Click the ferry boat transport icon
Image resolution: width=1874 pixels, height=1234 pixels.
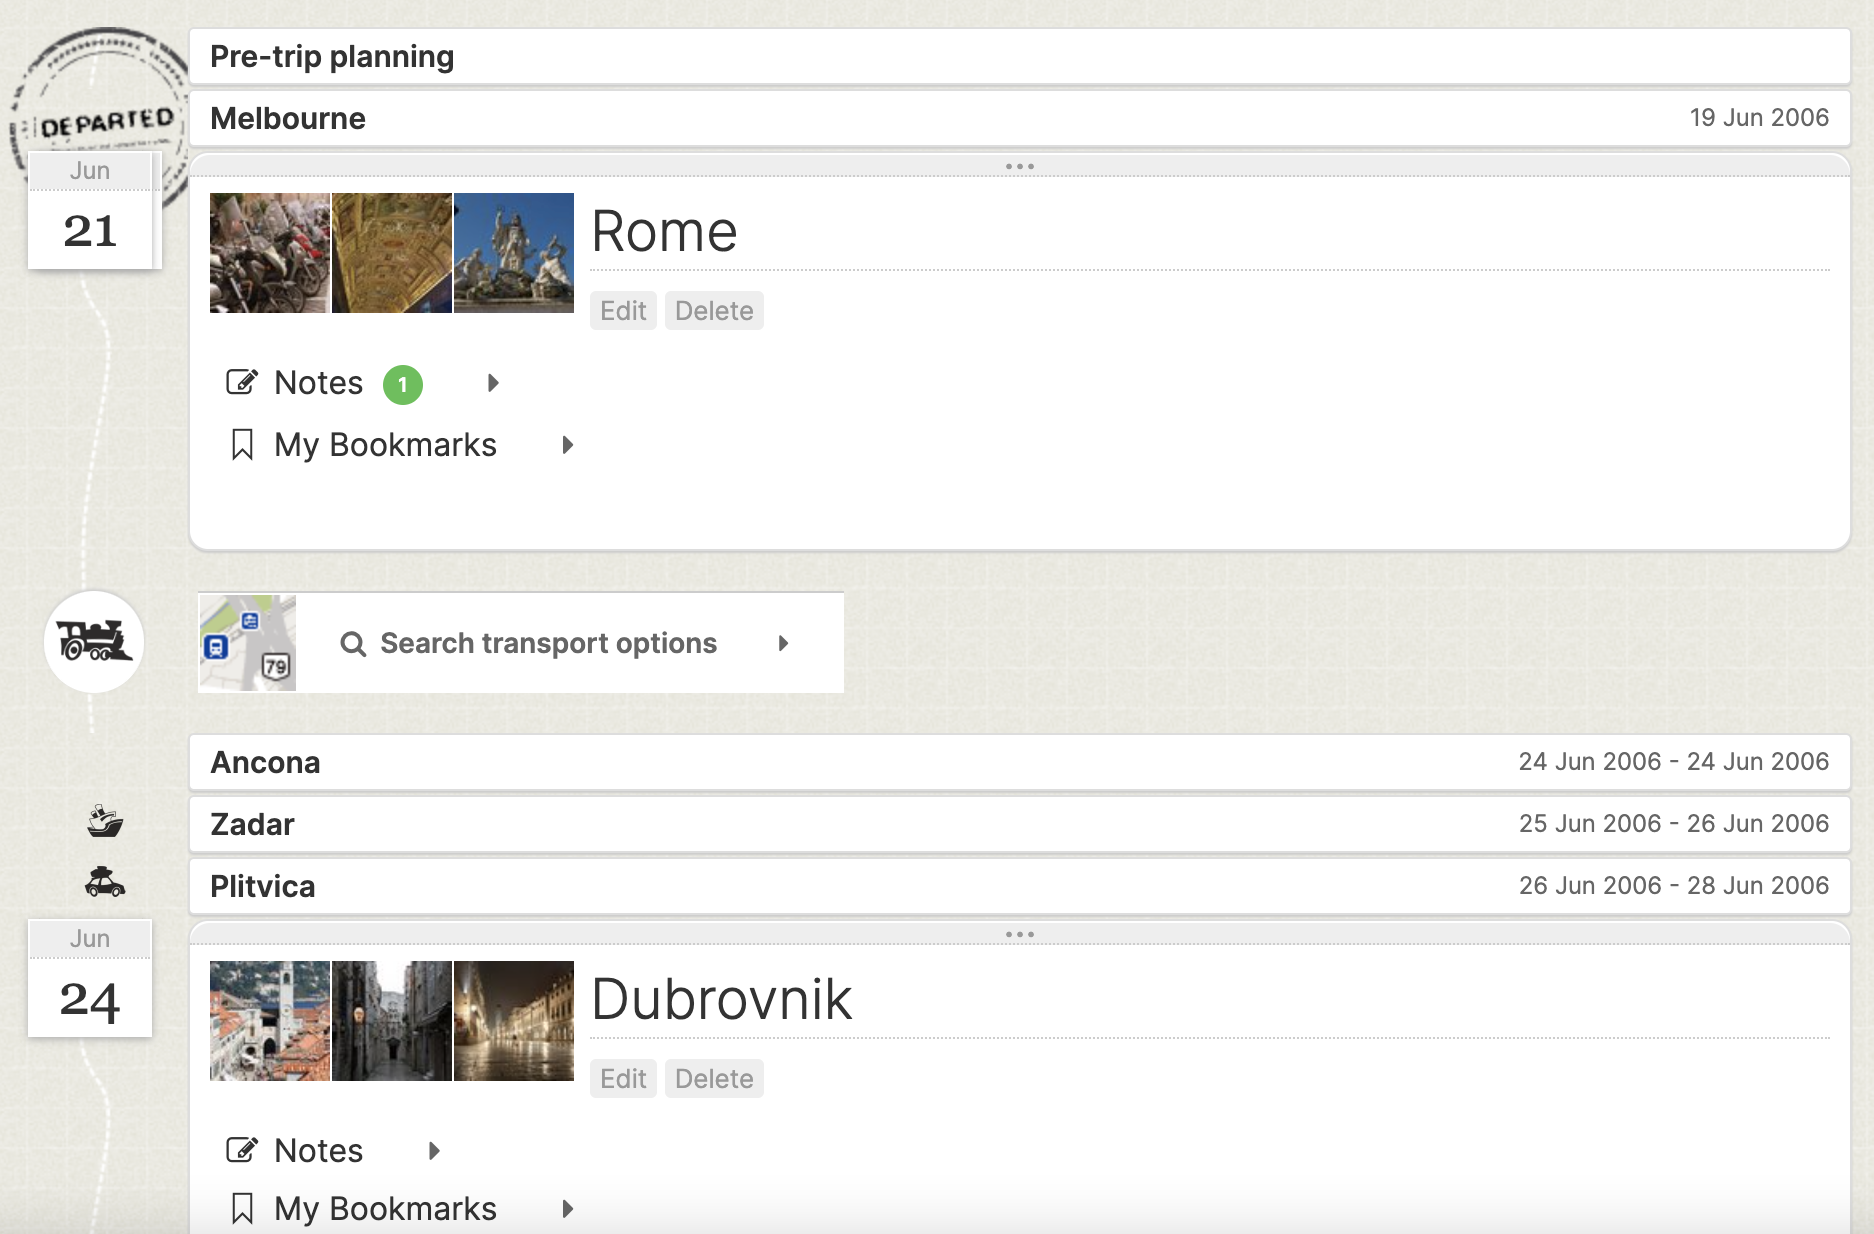coord(104,821)
